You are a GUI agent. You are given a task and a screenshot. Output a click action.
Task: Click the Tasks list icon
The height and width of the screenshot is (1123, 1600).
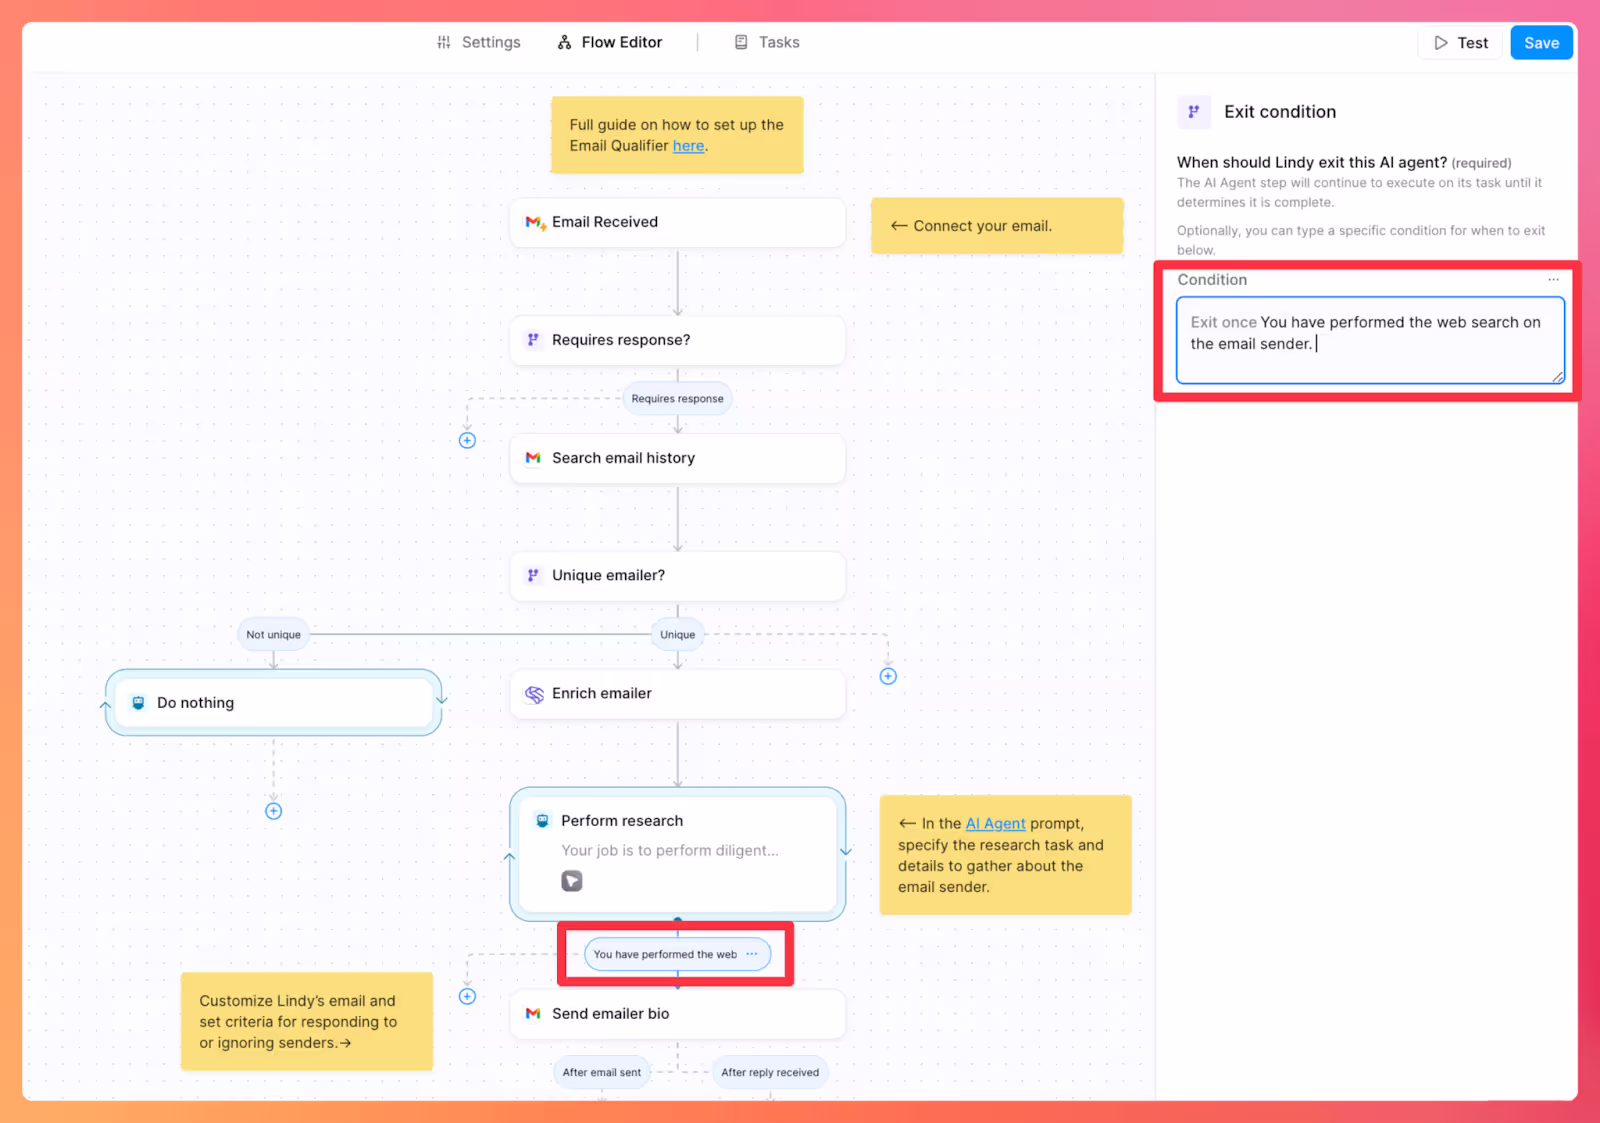tap(741, 42)
